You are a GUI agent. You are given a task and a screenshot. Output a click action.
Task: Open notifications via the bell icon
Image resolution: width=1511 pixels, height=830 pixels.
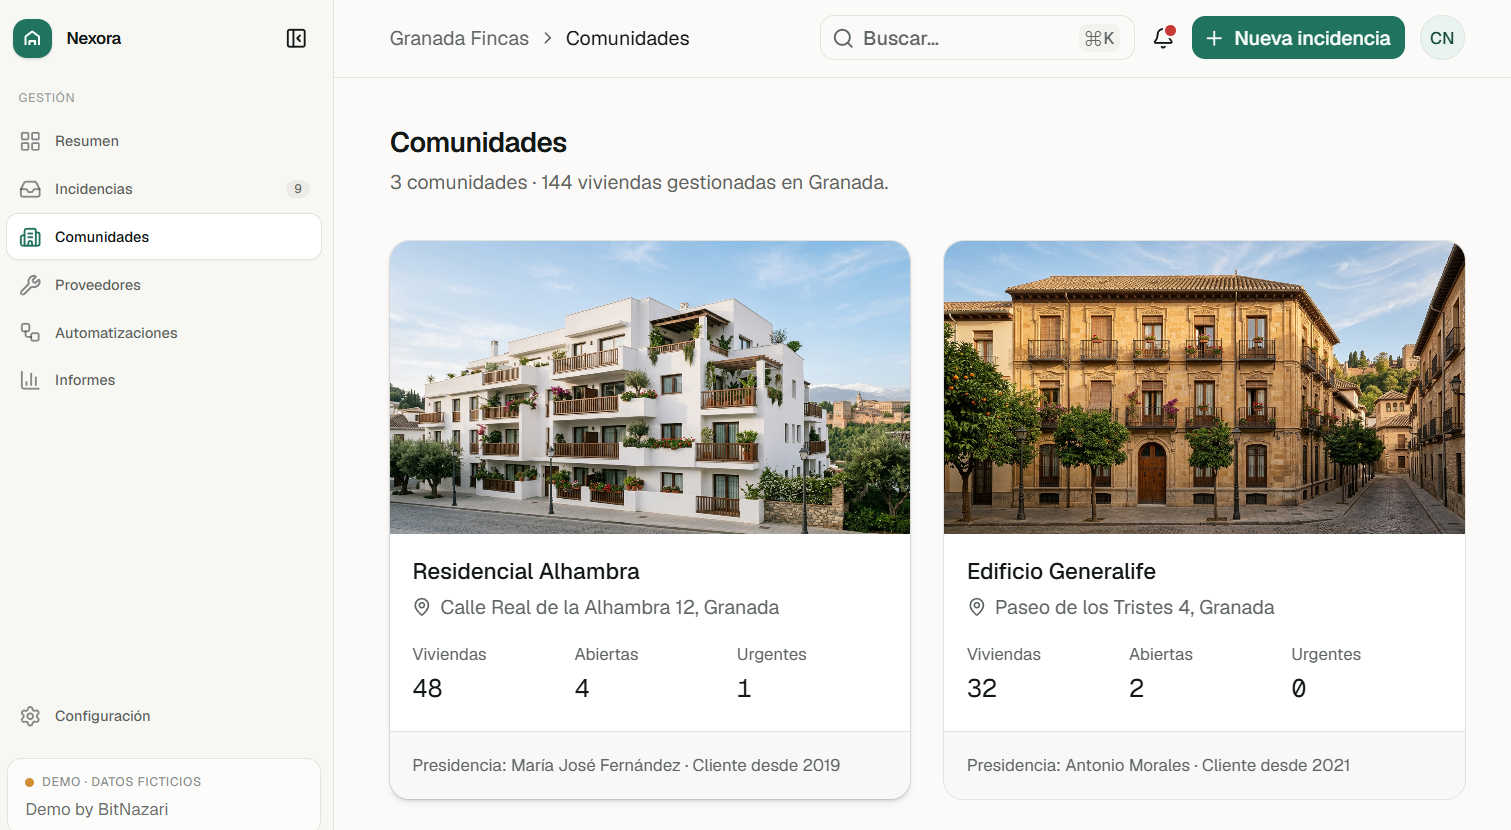click(1163, 38)
